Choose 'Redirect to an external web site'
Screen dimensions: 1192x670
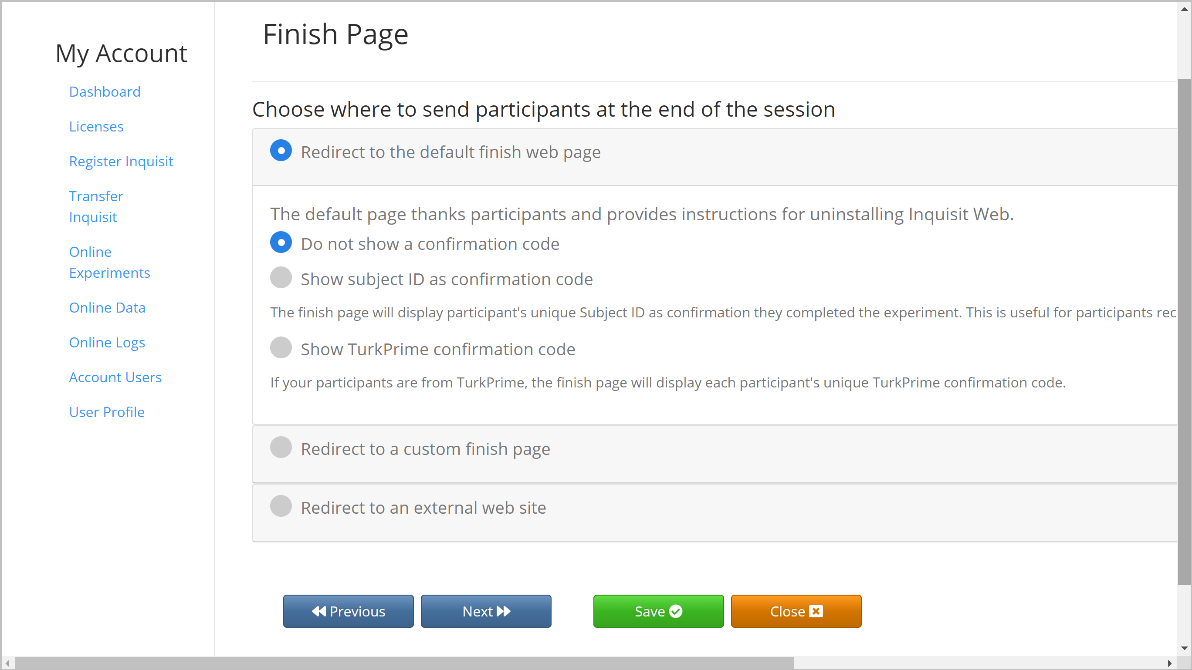[281, 506]
